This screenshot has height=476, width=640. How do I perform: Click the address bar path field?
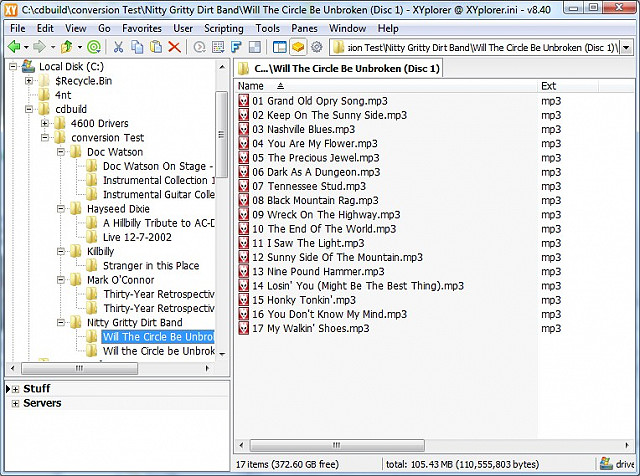482,48
